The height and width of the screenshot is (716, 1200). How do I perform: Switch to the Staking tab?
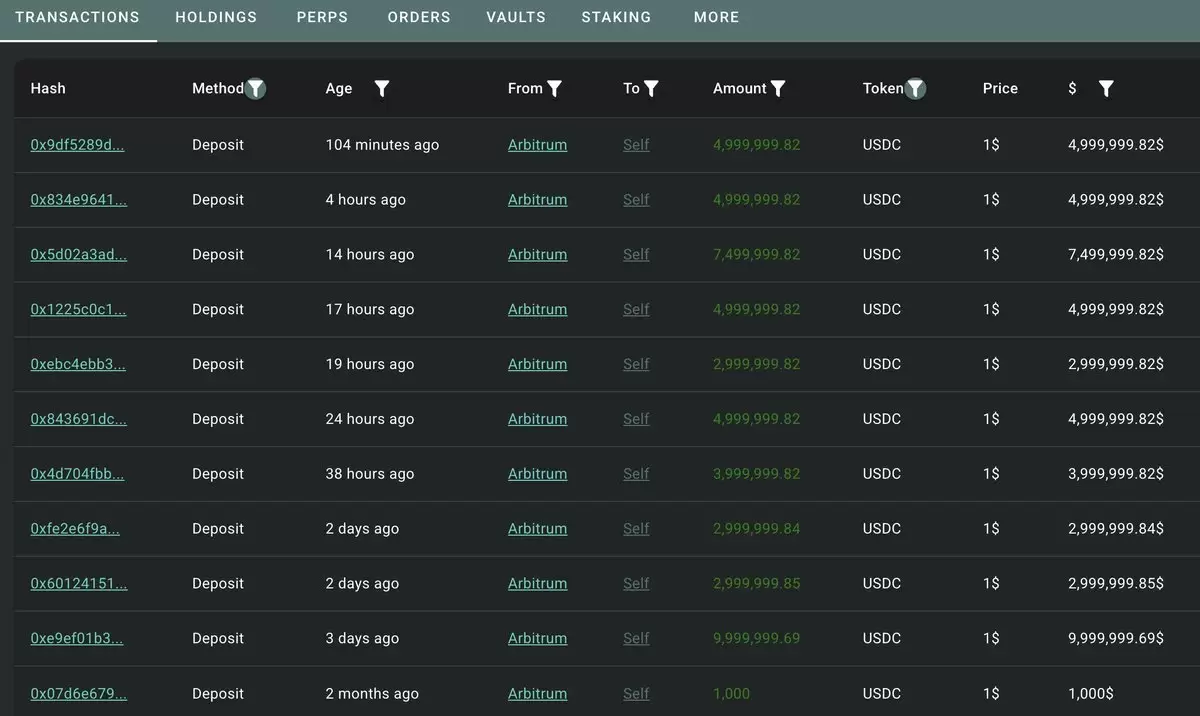coord(616,17)
